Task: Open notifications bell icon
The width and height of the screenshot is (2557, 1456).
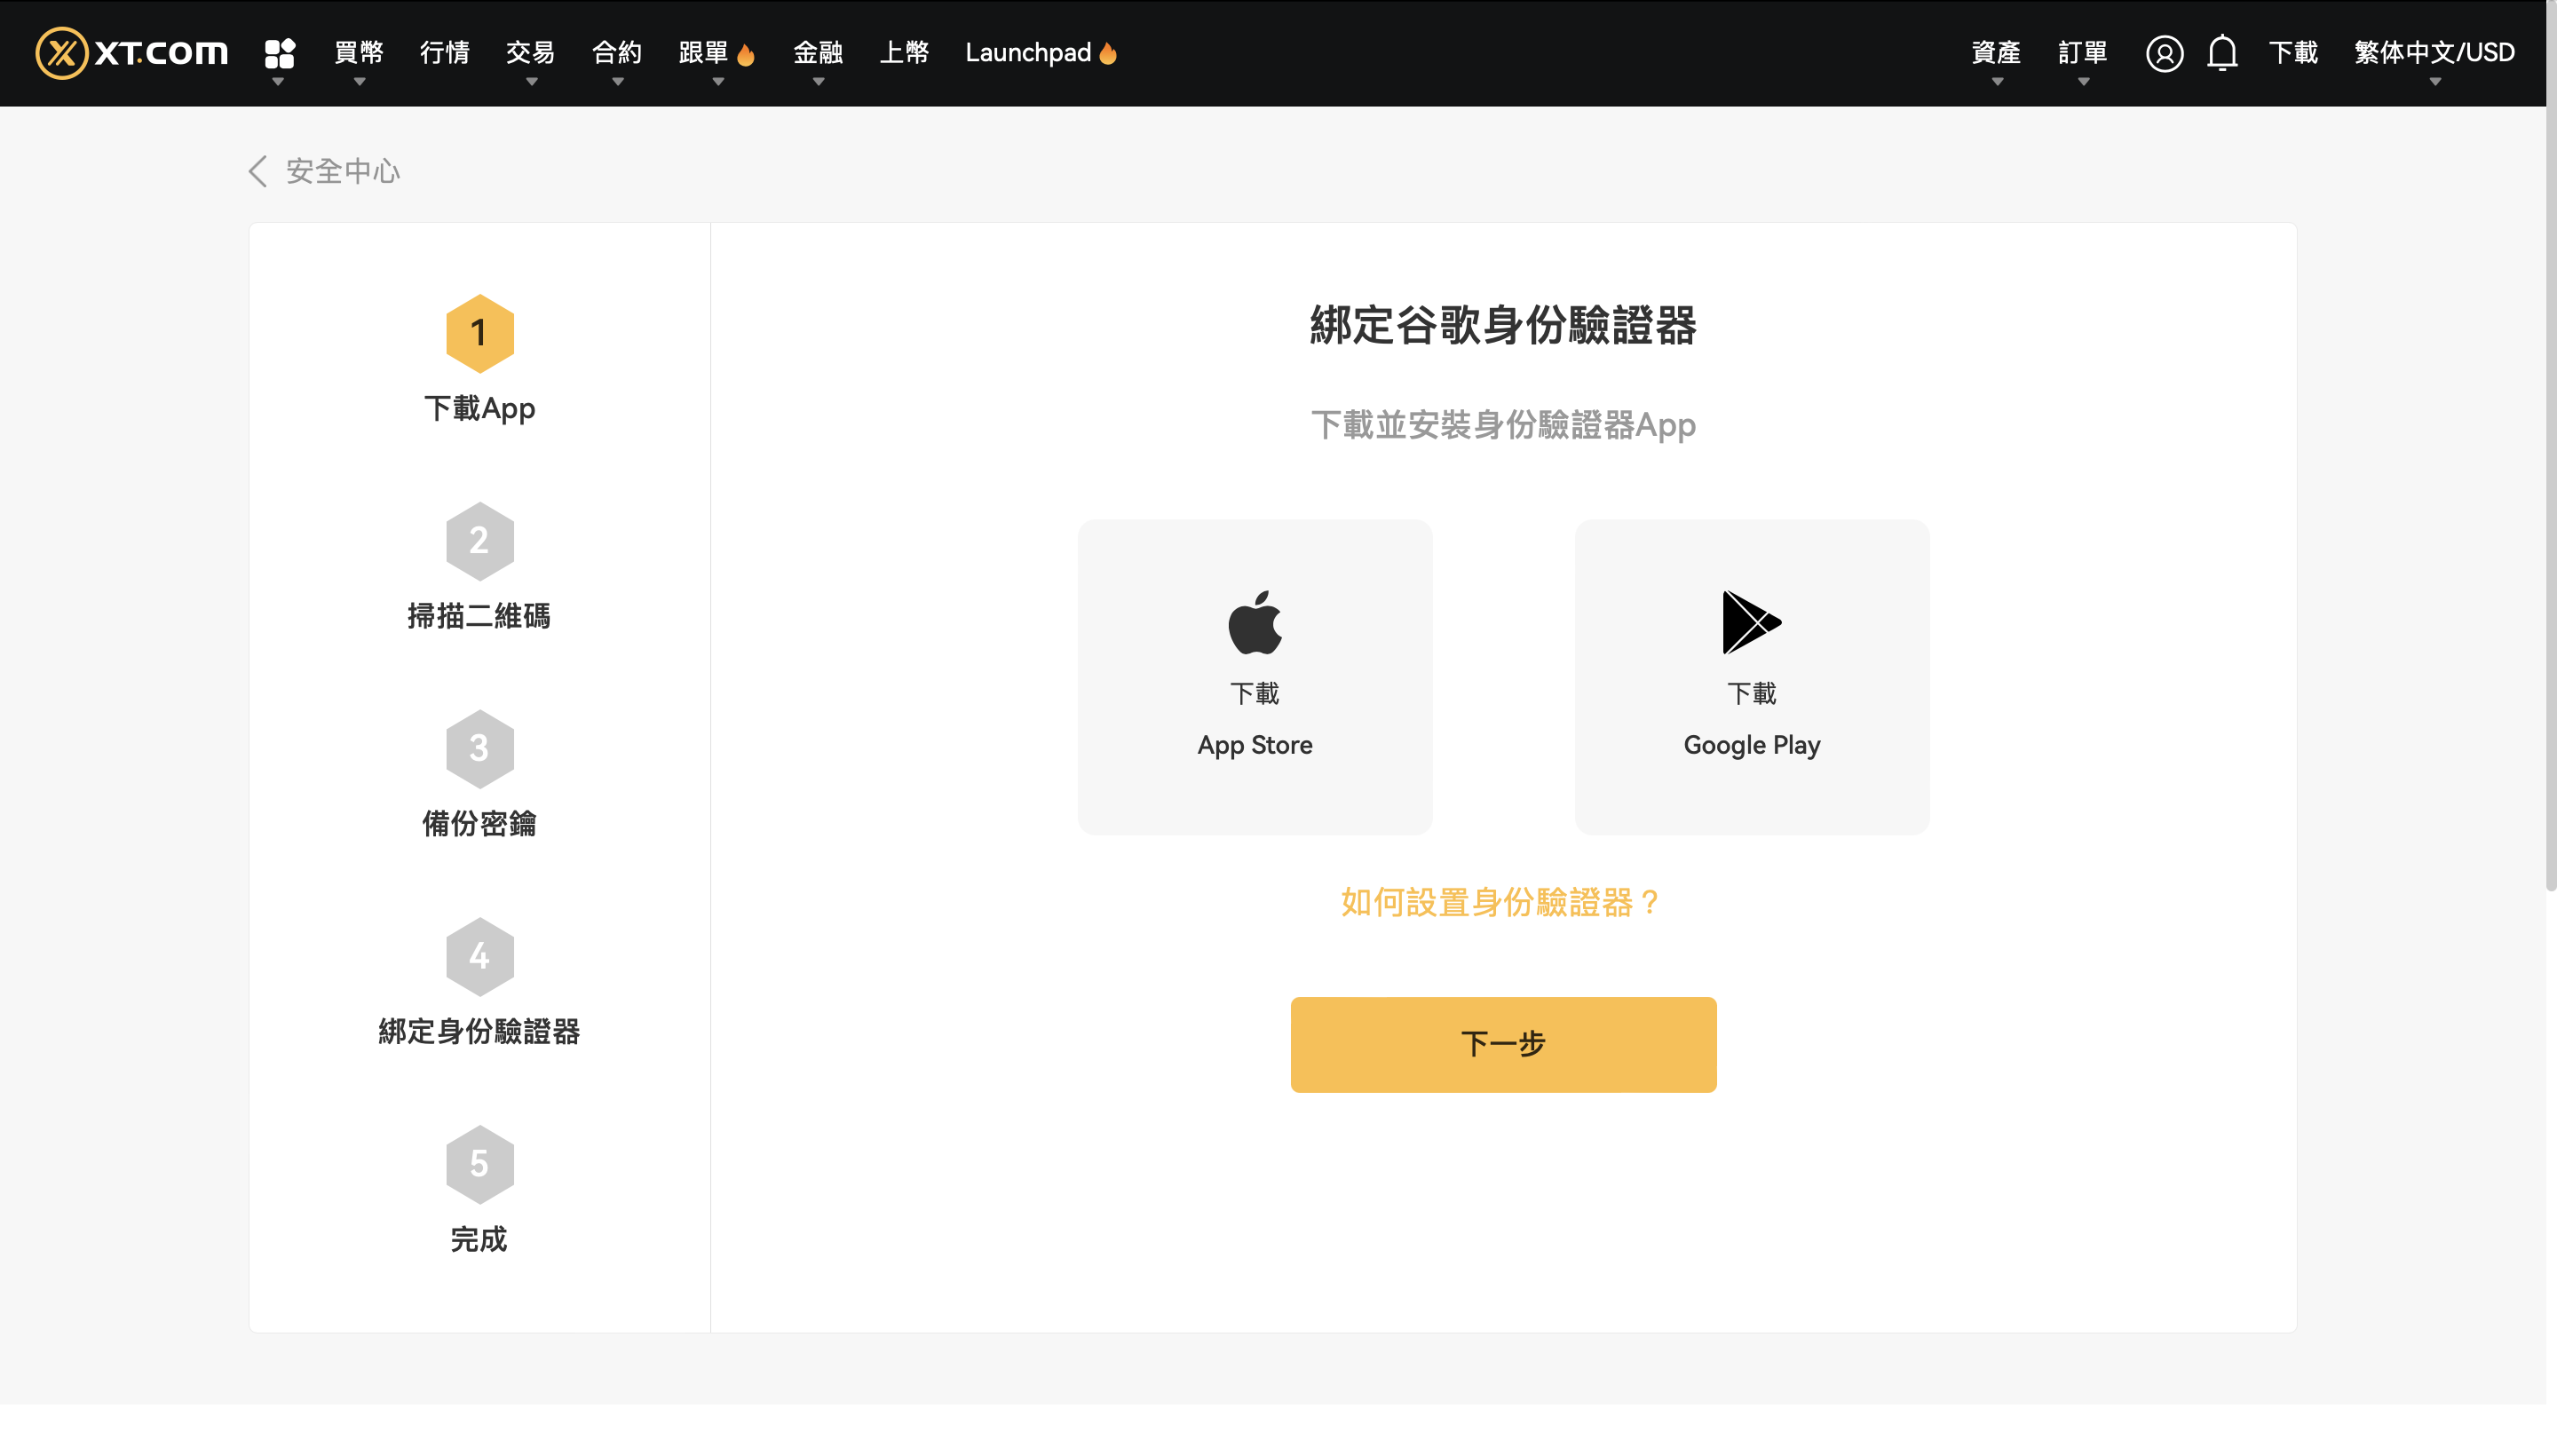Action: 2222,53
